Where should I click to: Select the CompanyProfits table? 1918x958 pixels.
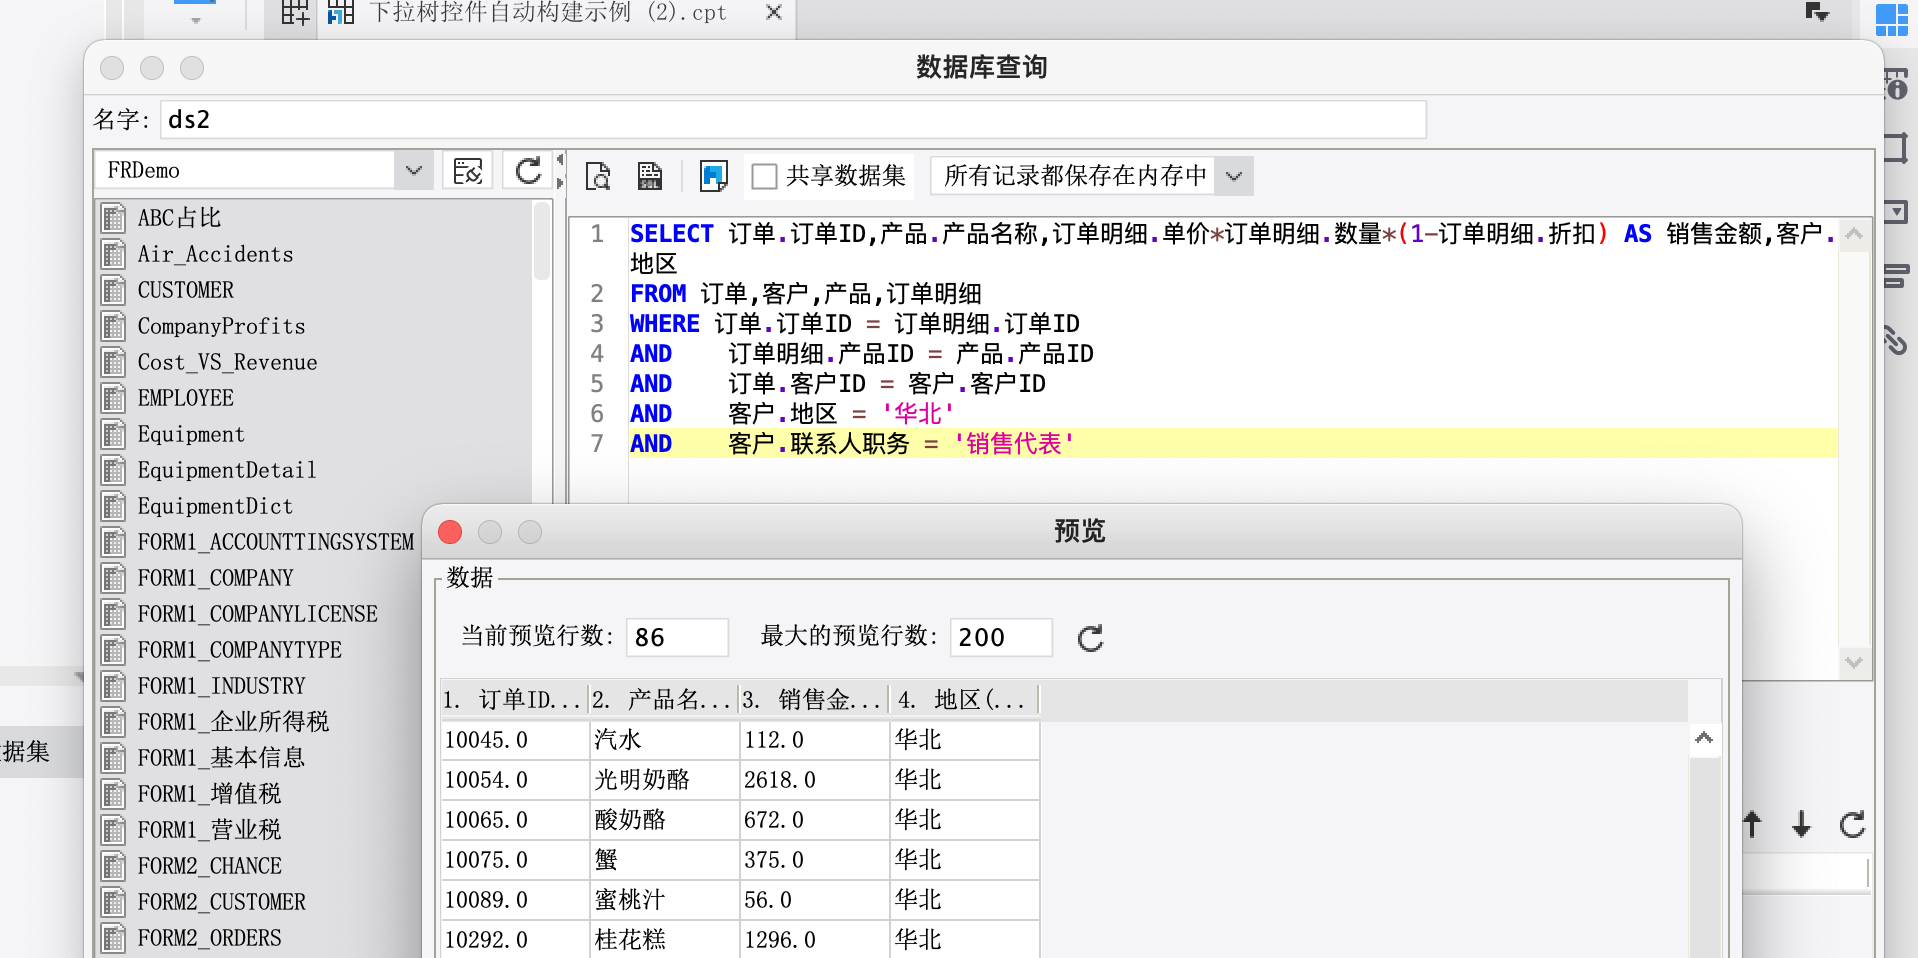[316, 326]
